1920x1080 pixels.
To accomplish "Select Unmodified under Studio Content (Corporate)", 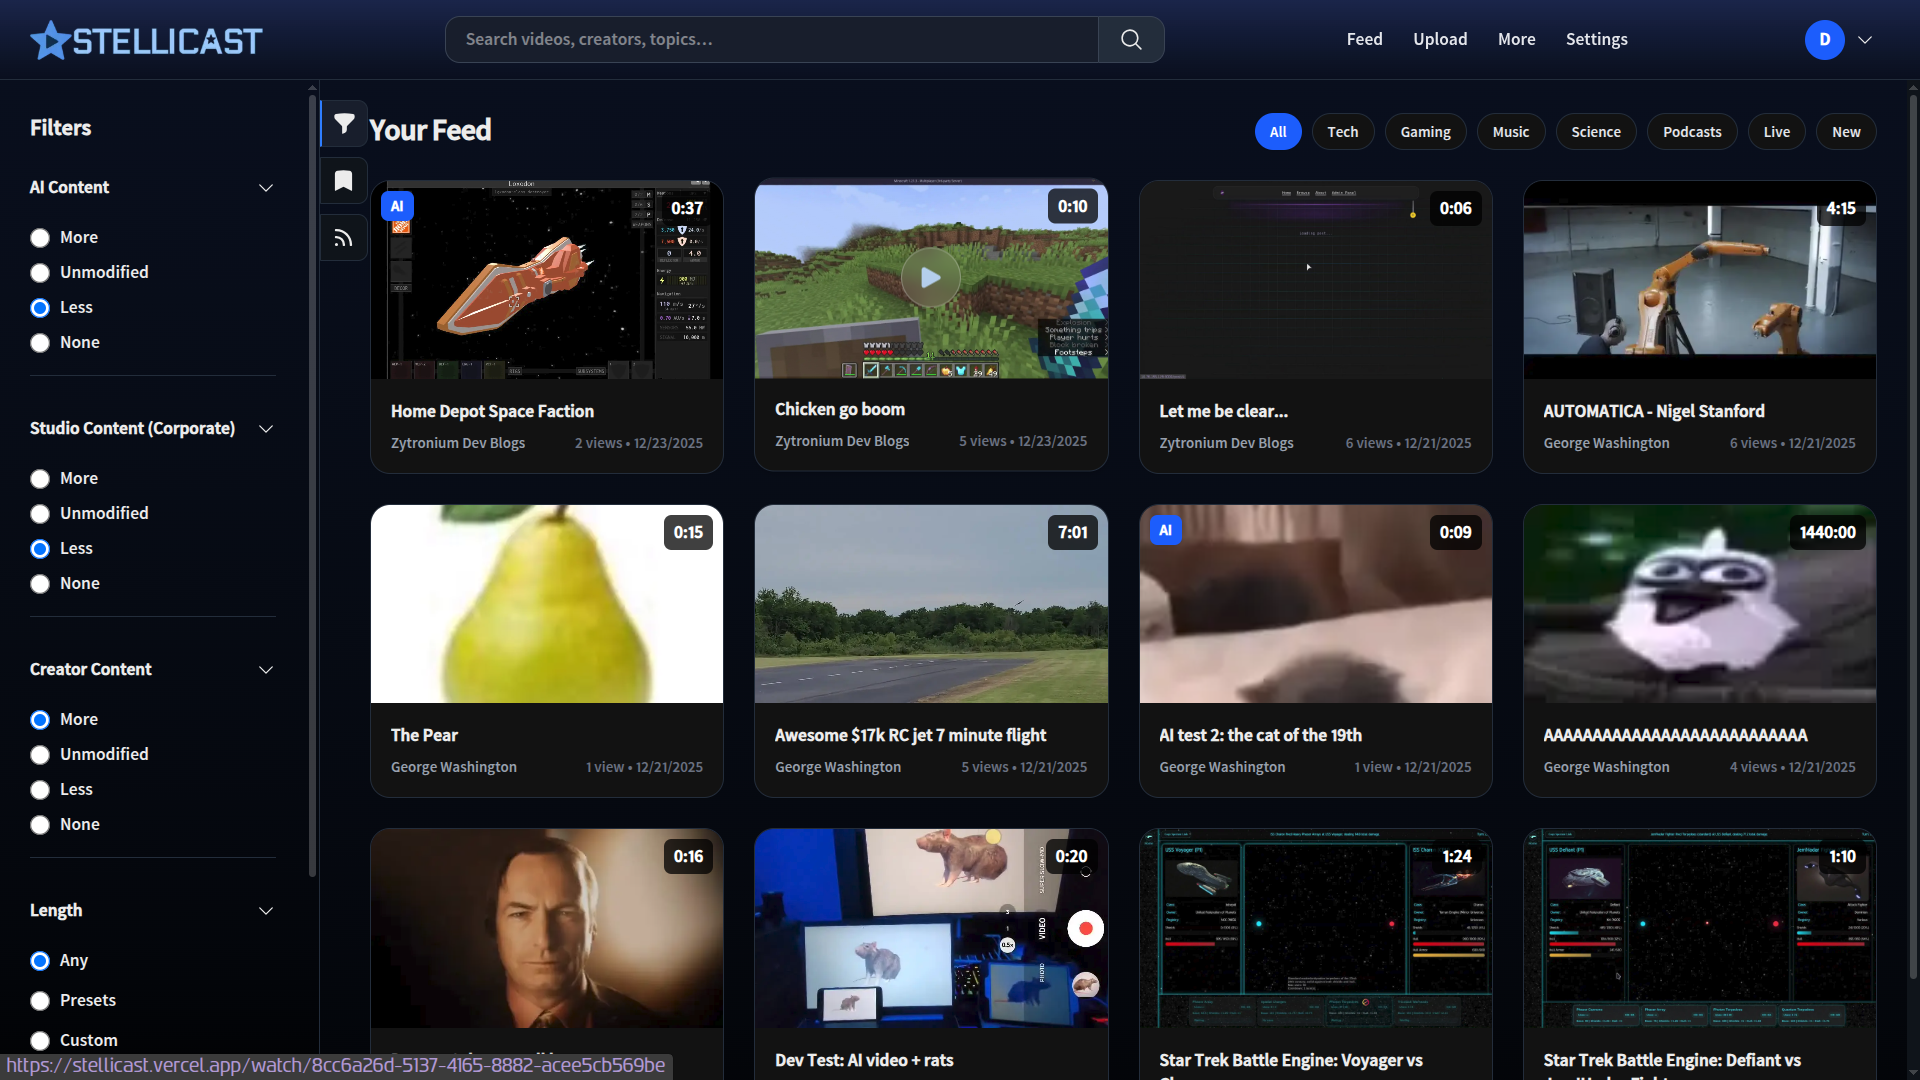I will (x=40, y=514).
